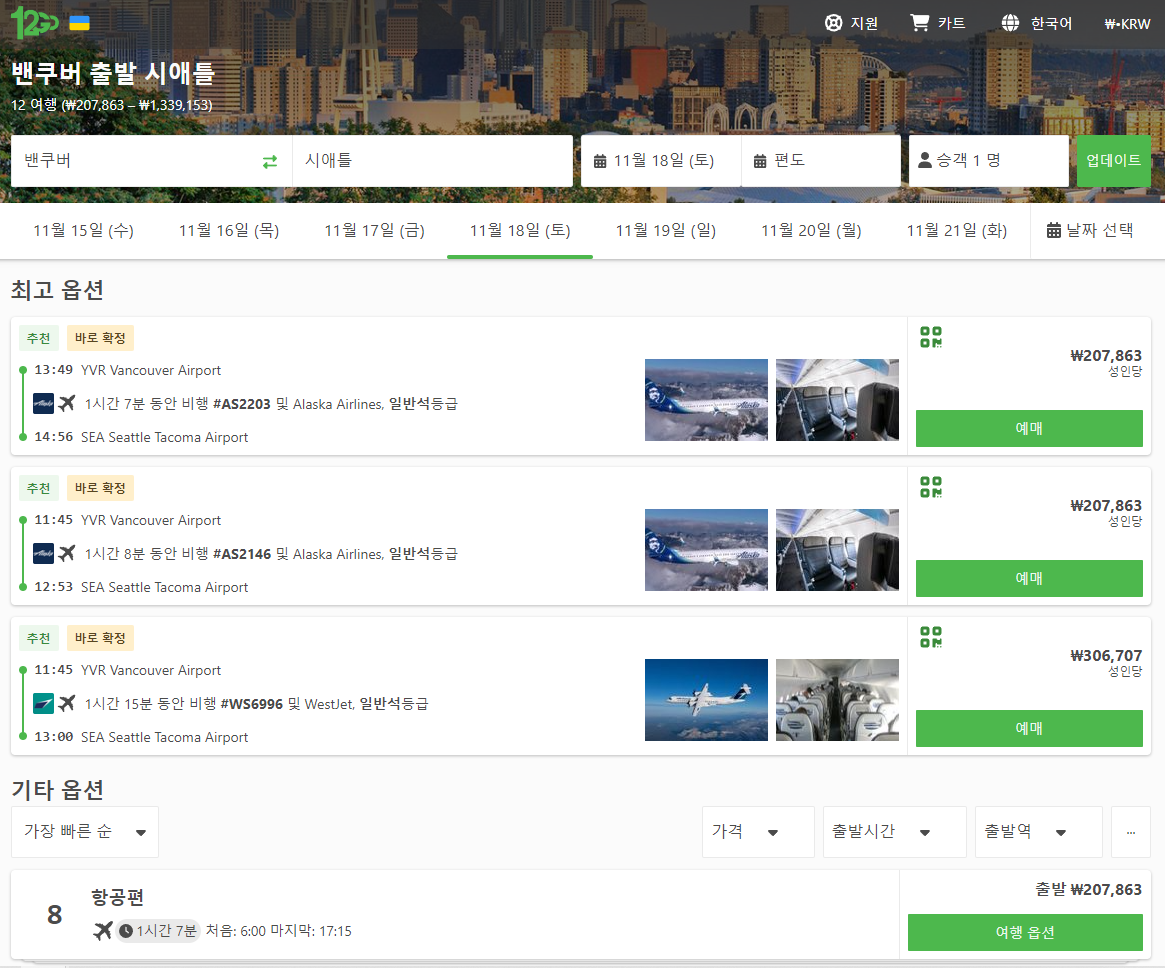The width and height of the screenshot is (1165, 968).
Task: Click the 편도 return date field
Action: pyautogui.click(x=821, y=160)
